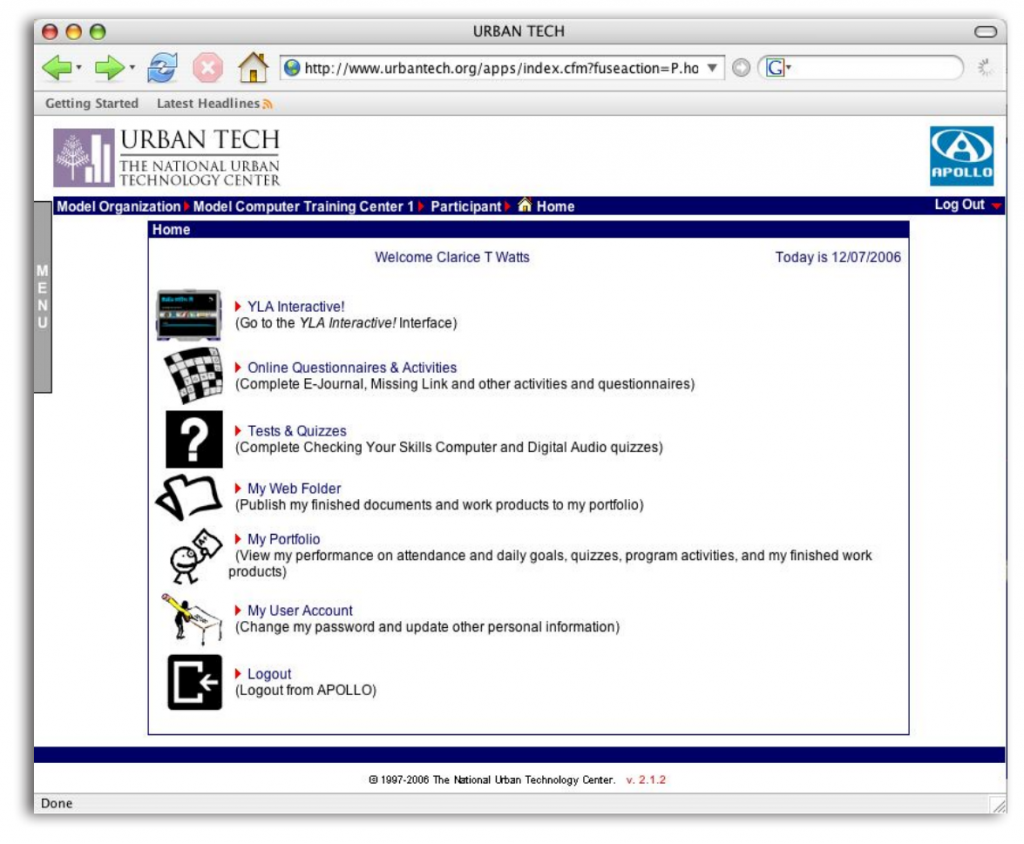Select the Participant breadcrumb item

466,206
